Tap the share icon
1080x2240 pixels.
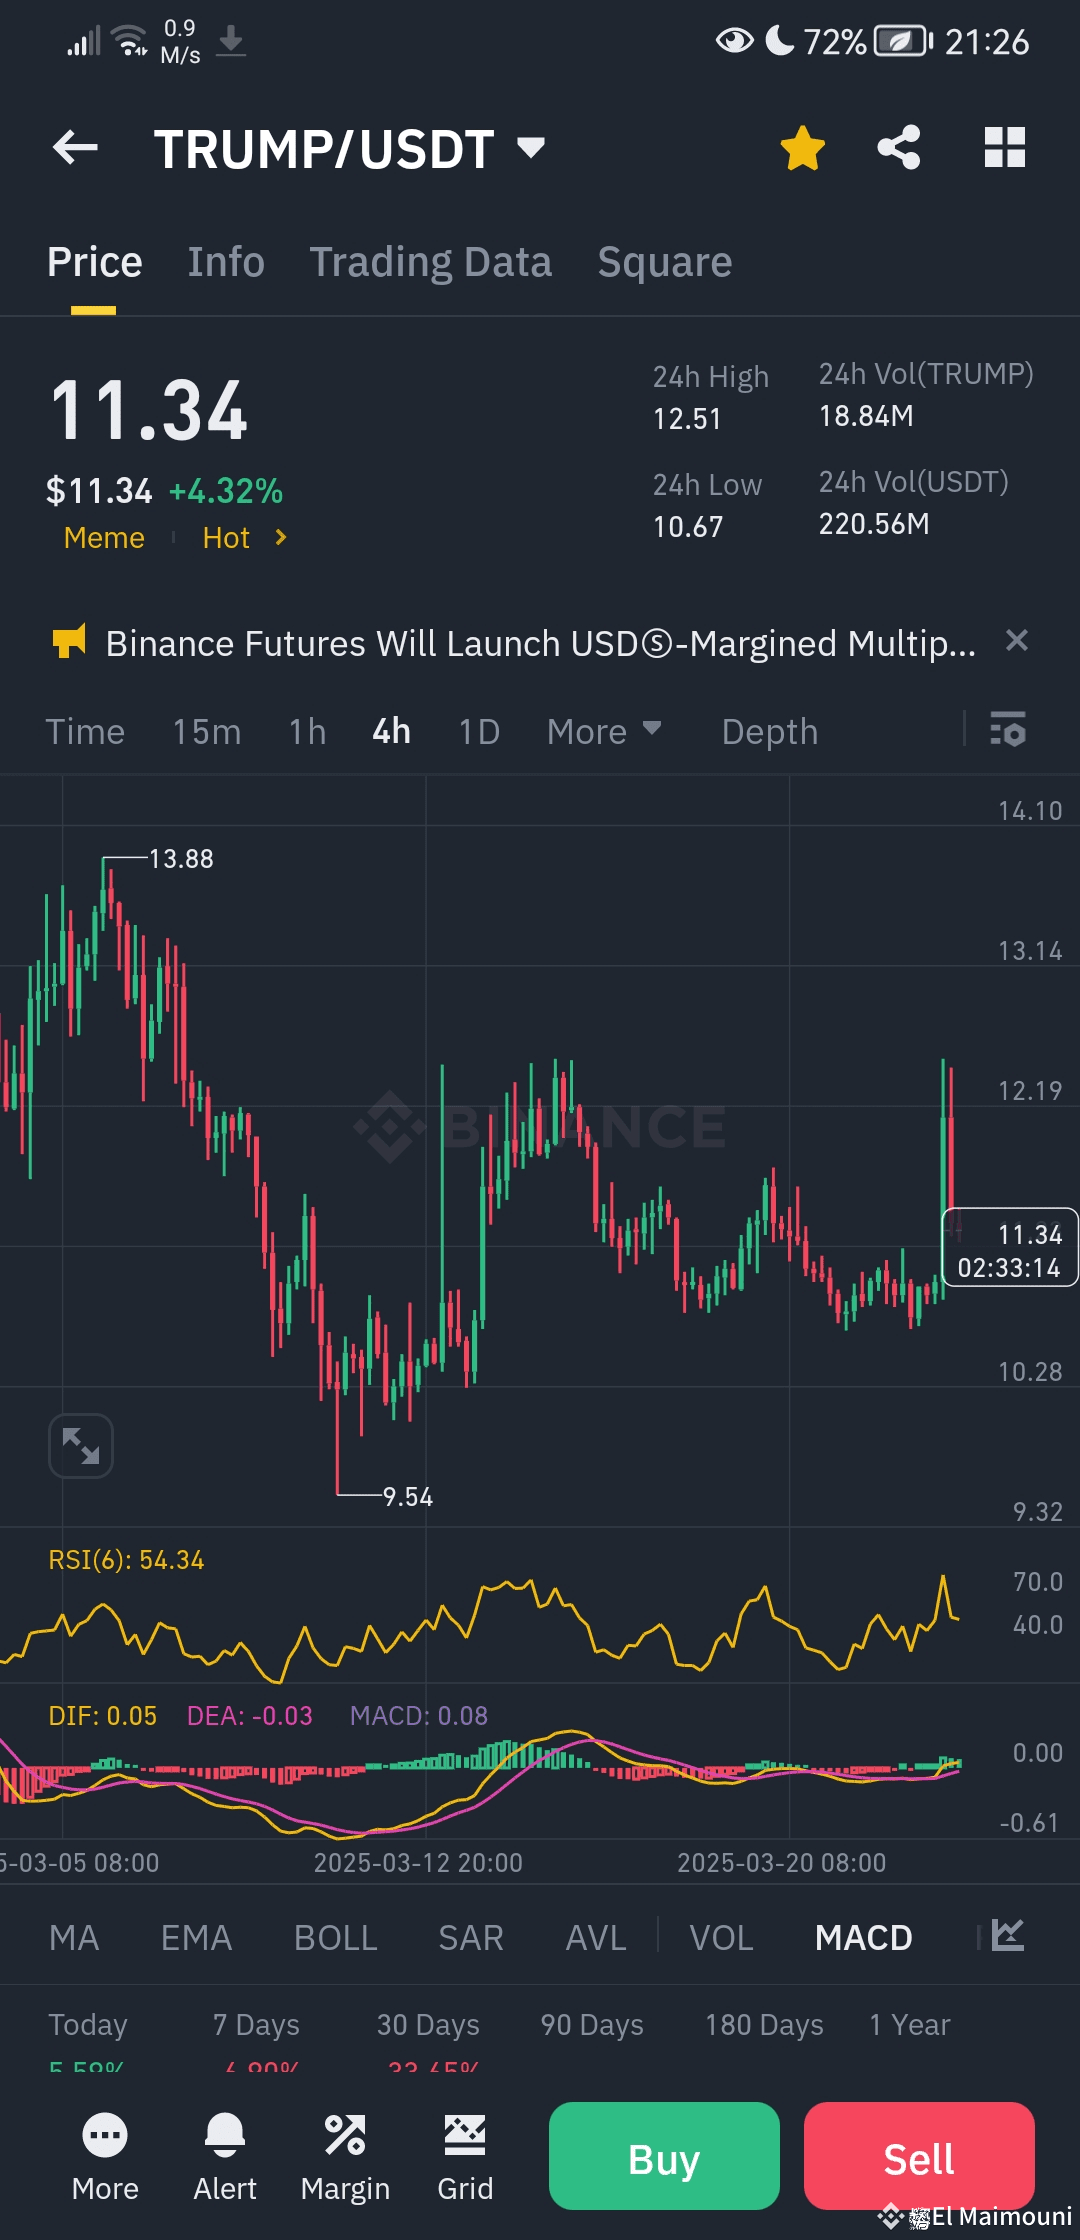pos(899,148)
